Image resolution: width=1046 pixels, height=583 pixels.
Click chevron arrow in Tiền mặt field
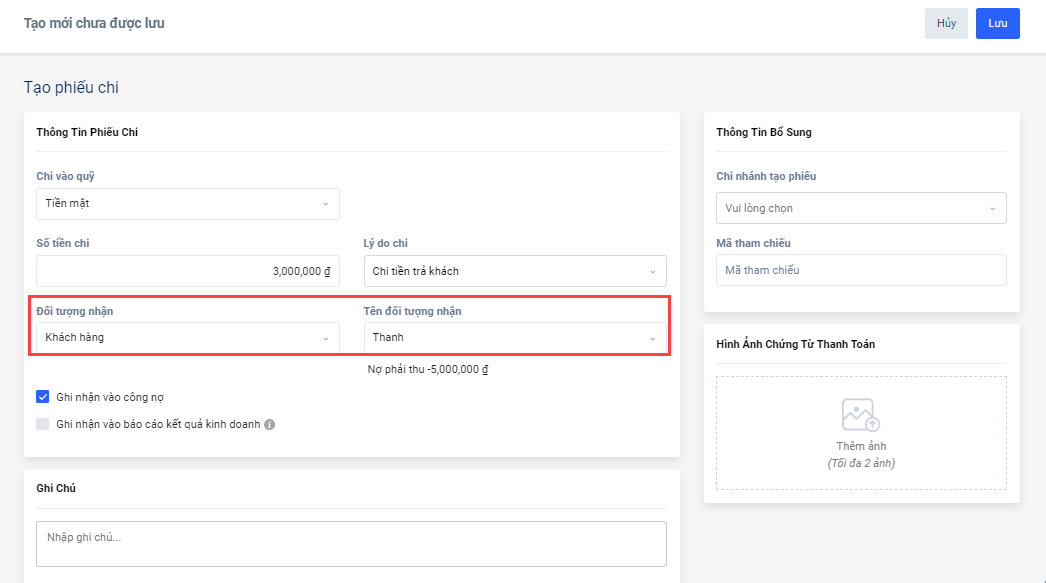point(325,204)
